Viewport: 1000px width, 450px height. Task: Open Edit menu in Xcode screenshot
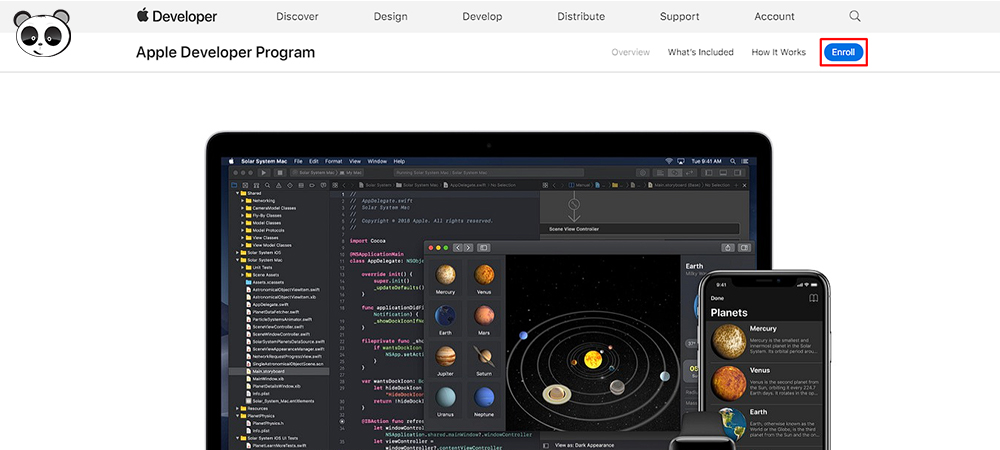point(314,161)
